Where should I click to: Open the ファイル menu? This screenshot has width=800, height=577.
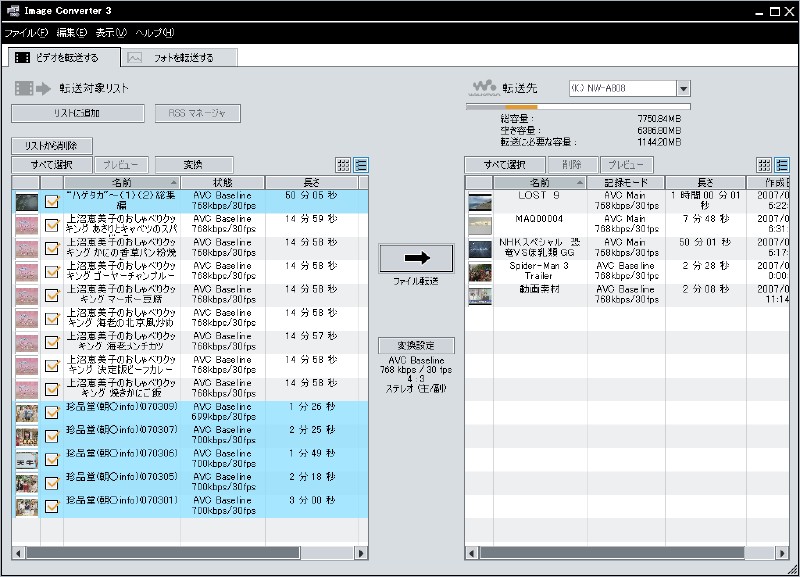point(25,33)
